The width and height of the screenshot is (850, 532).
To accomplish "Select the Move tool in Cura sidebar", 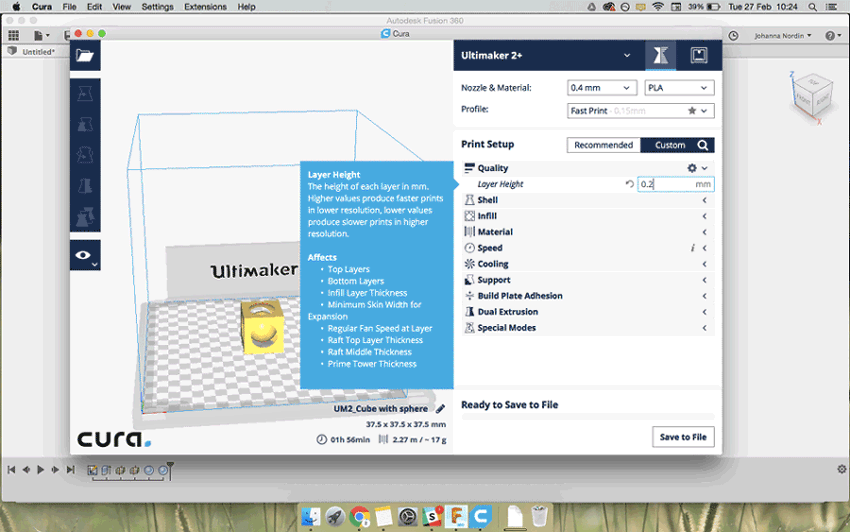I will (x=85, y=93).
